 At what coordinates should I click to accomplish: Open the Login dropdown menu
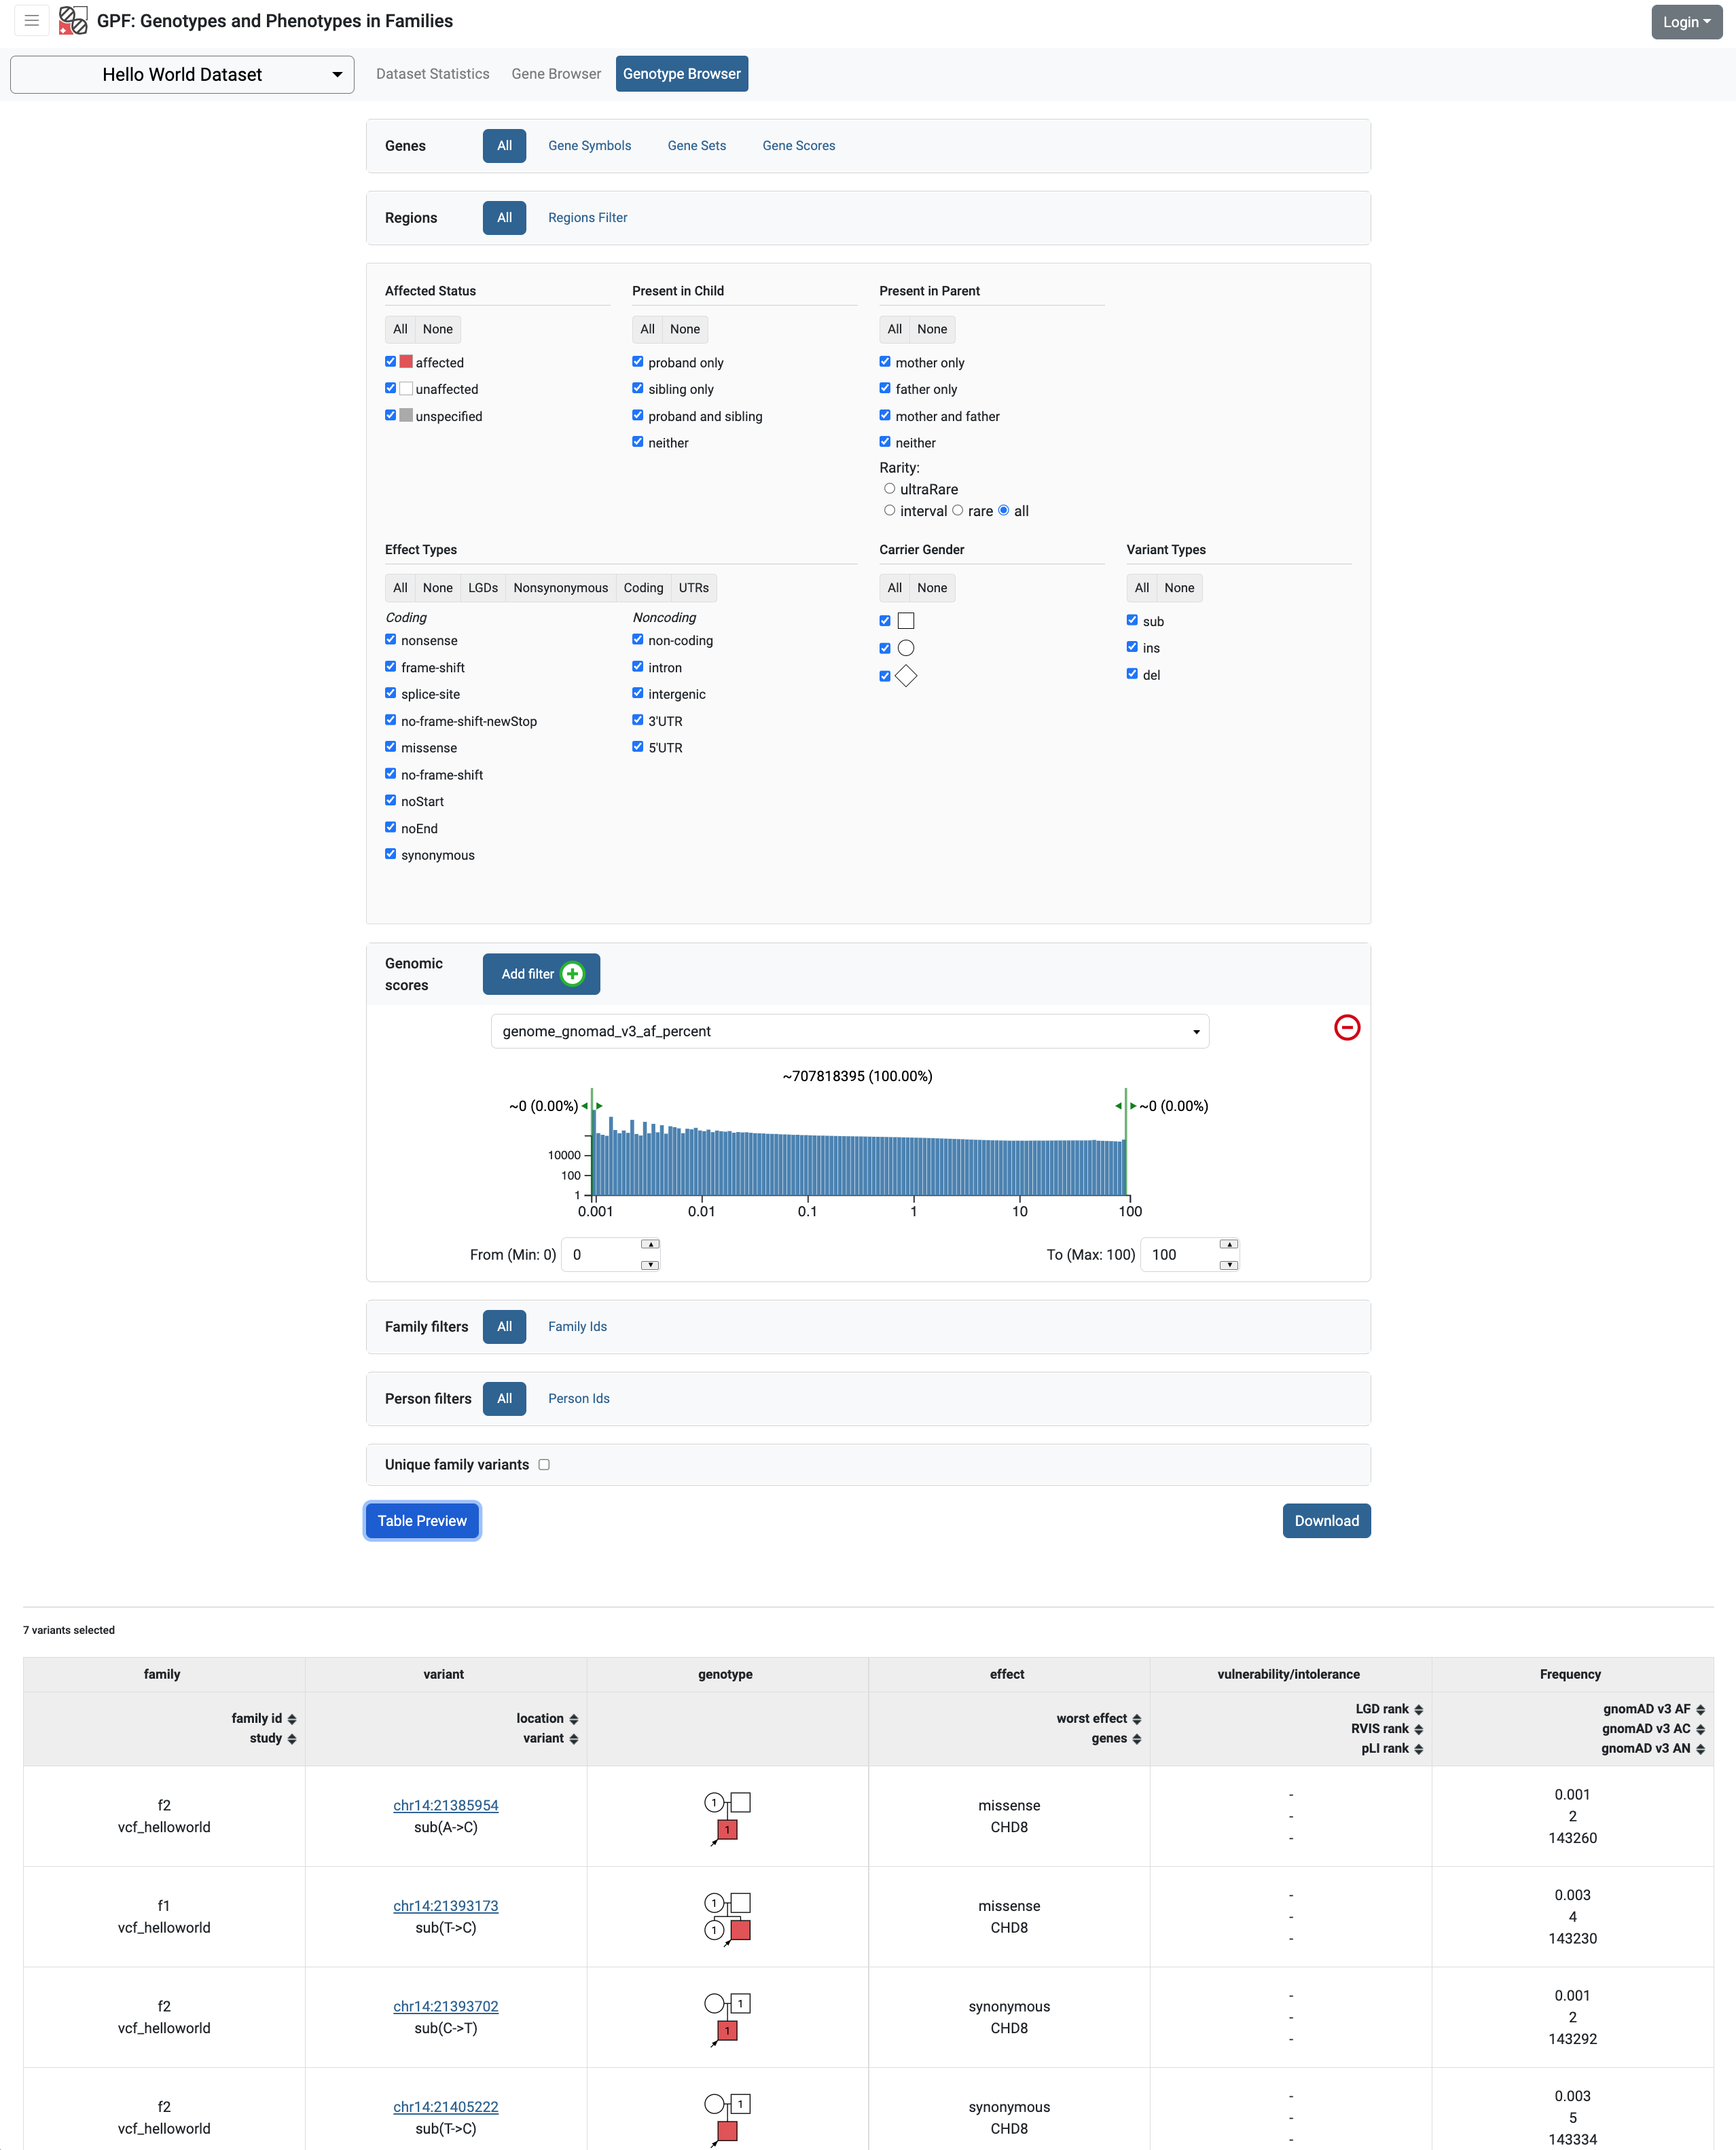click(x=1686, y=22)
